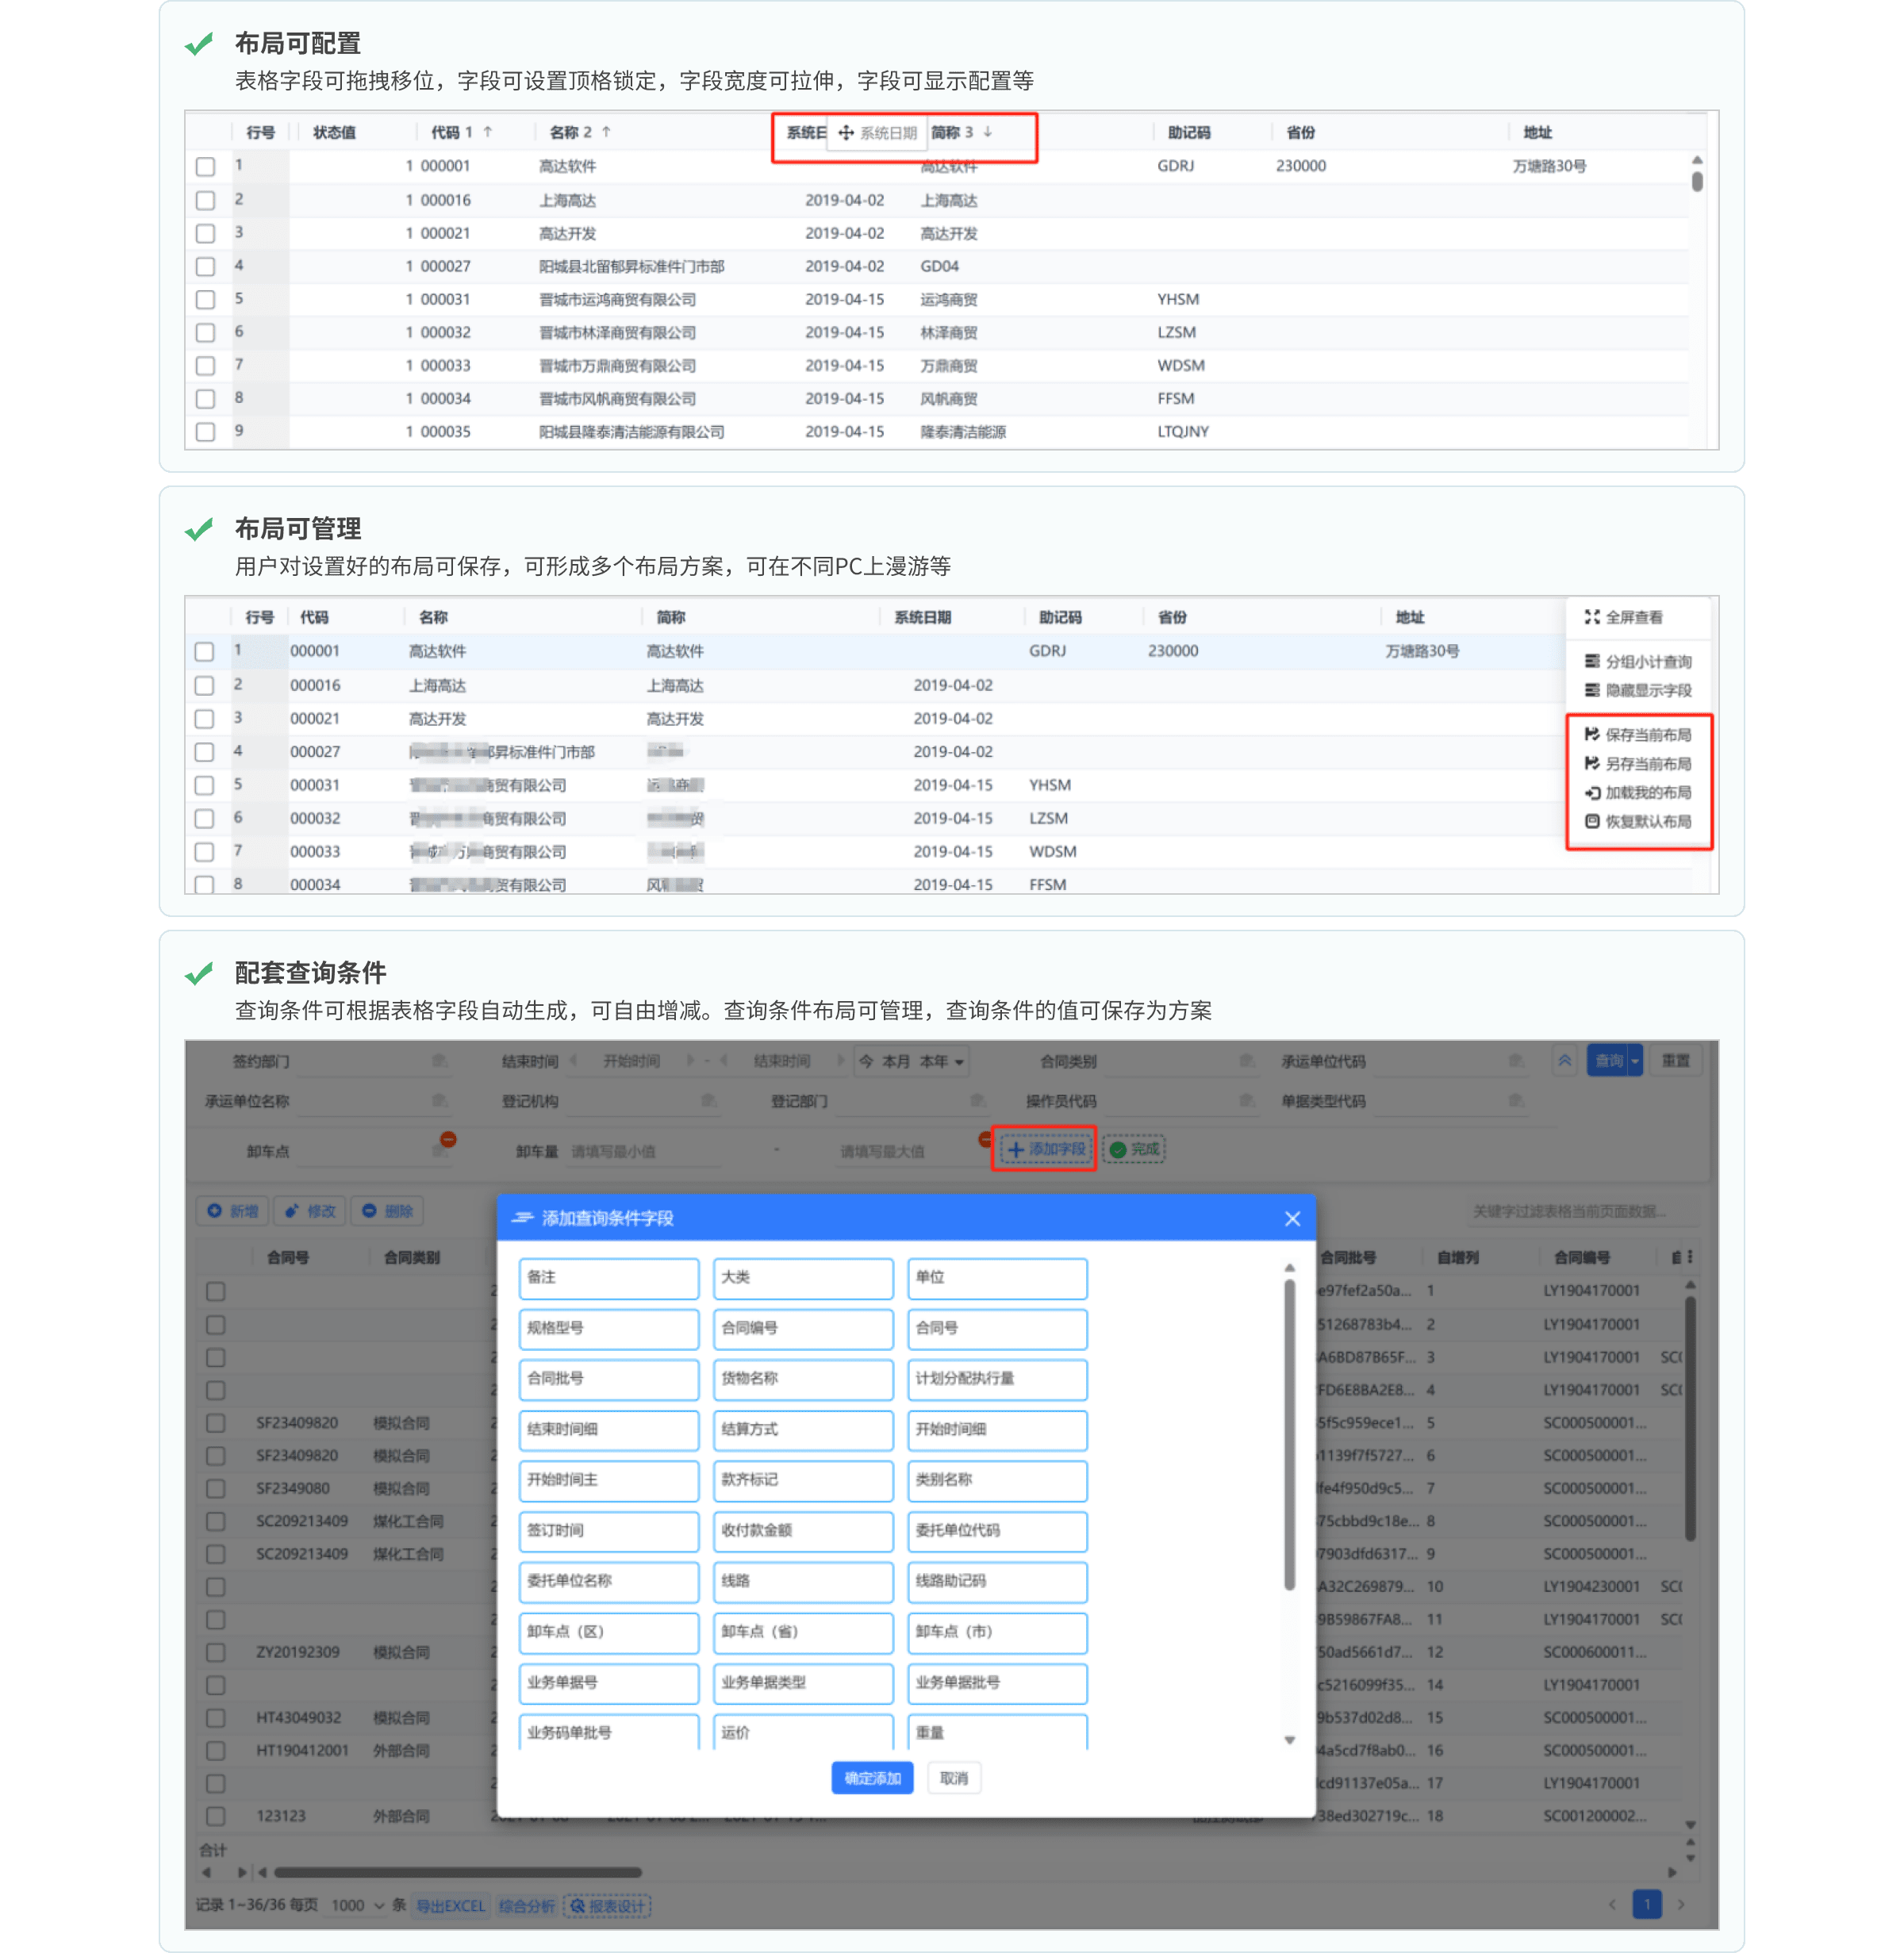Tick the checkbox for row 000016 in second table
1904x1953 pixels.
204,686
